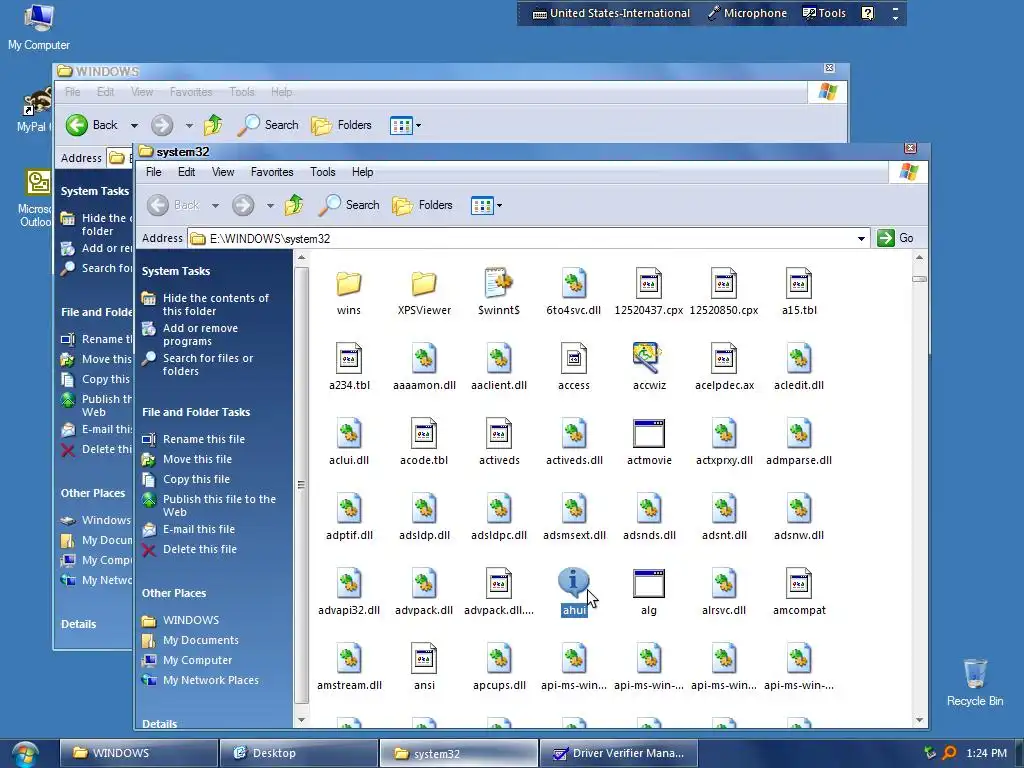The width and height of the screenshot is (1024, 768).
Task: Click Windows Start button
Action: (25, 754)
